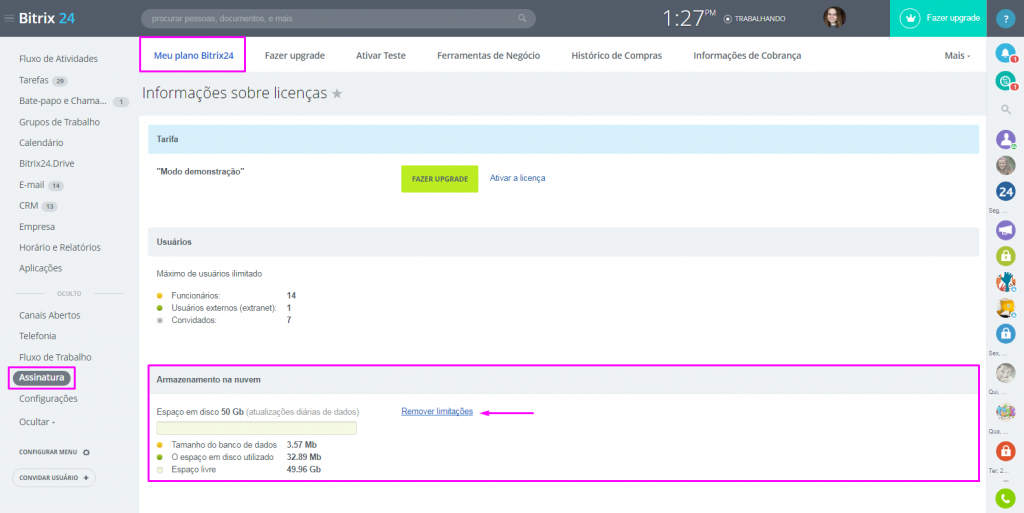Screen dimensions: 1024x513
Task: Open the red padlock chat icon
Action: coord(1006,451)
